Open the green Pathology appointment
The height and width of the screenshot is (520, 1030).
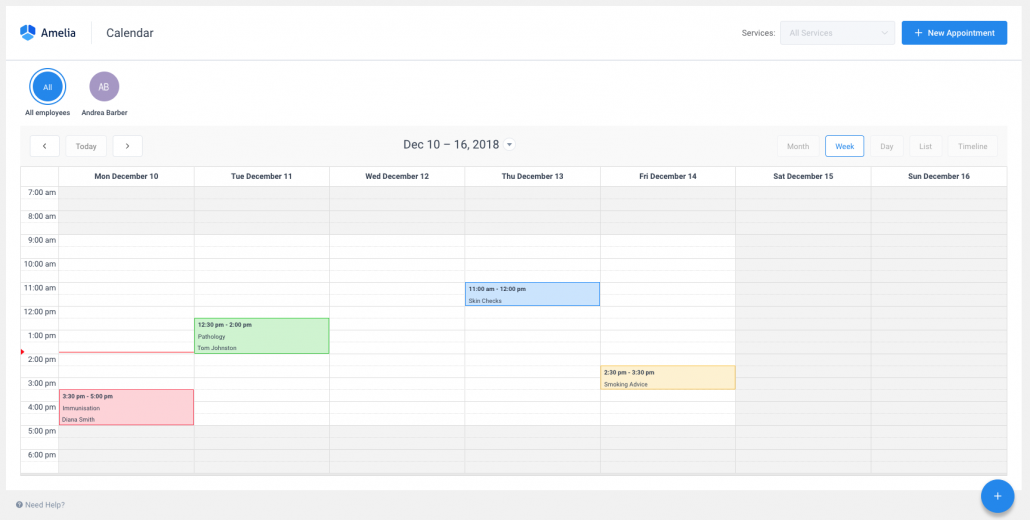point(261,336)
